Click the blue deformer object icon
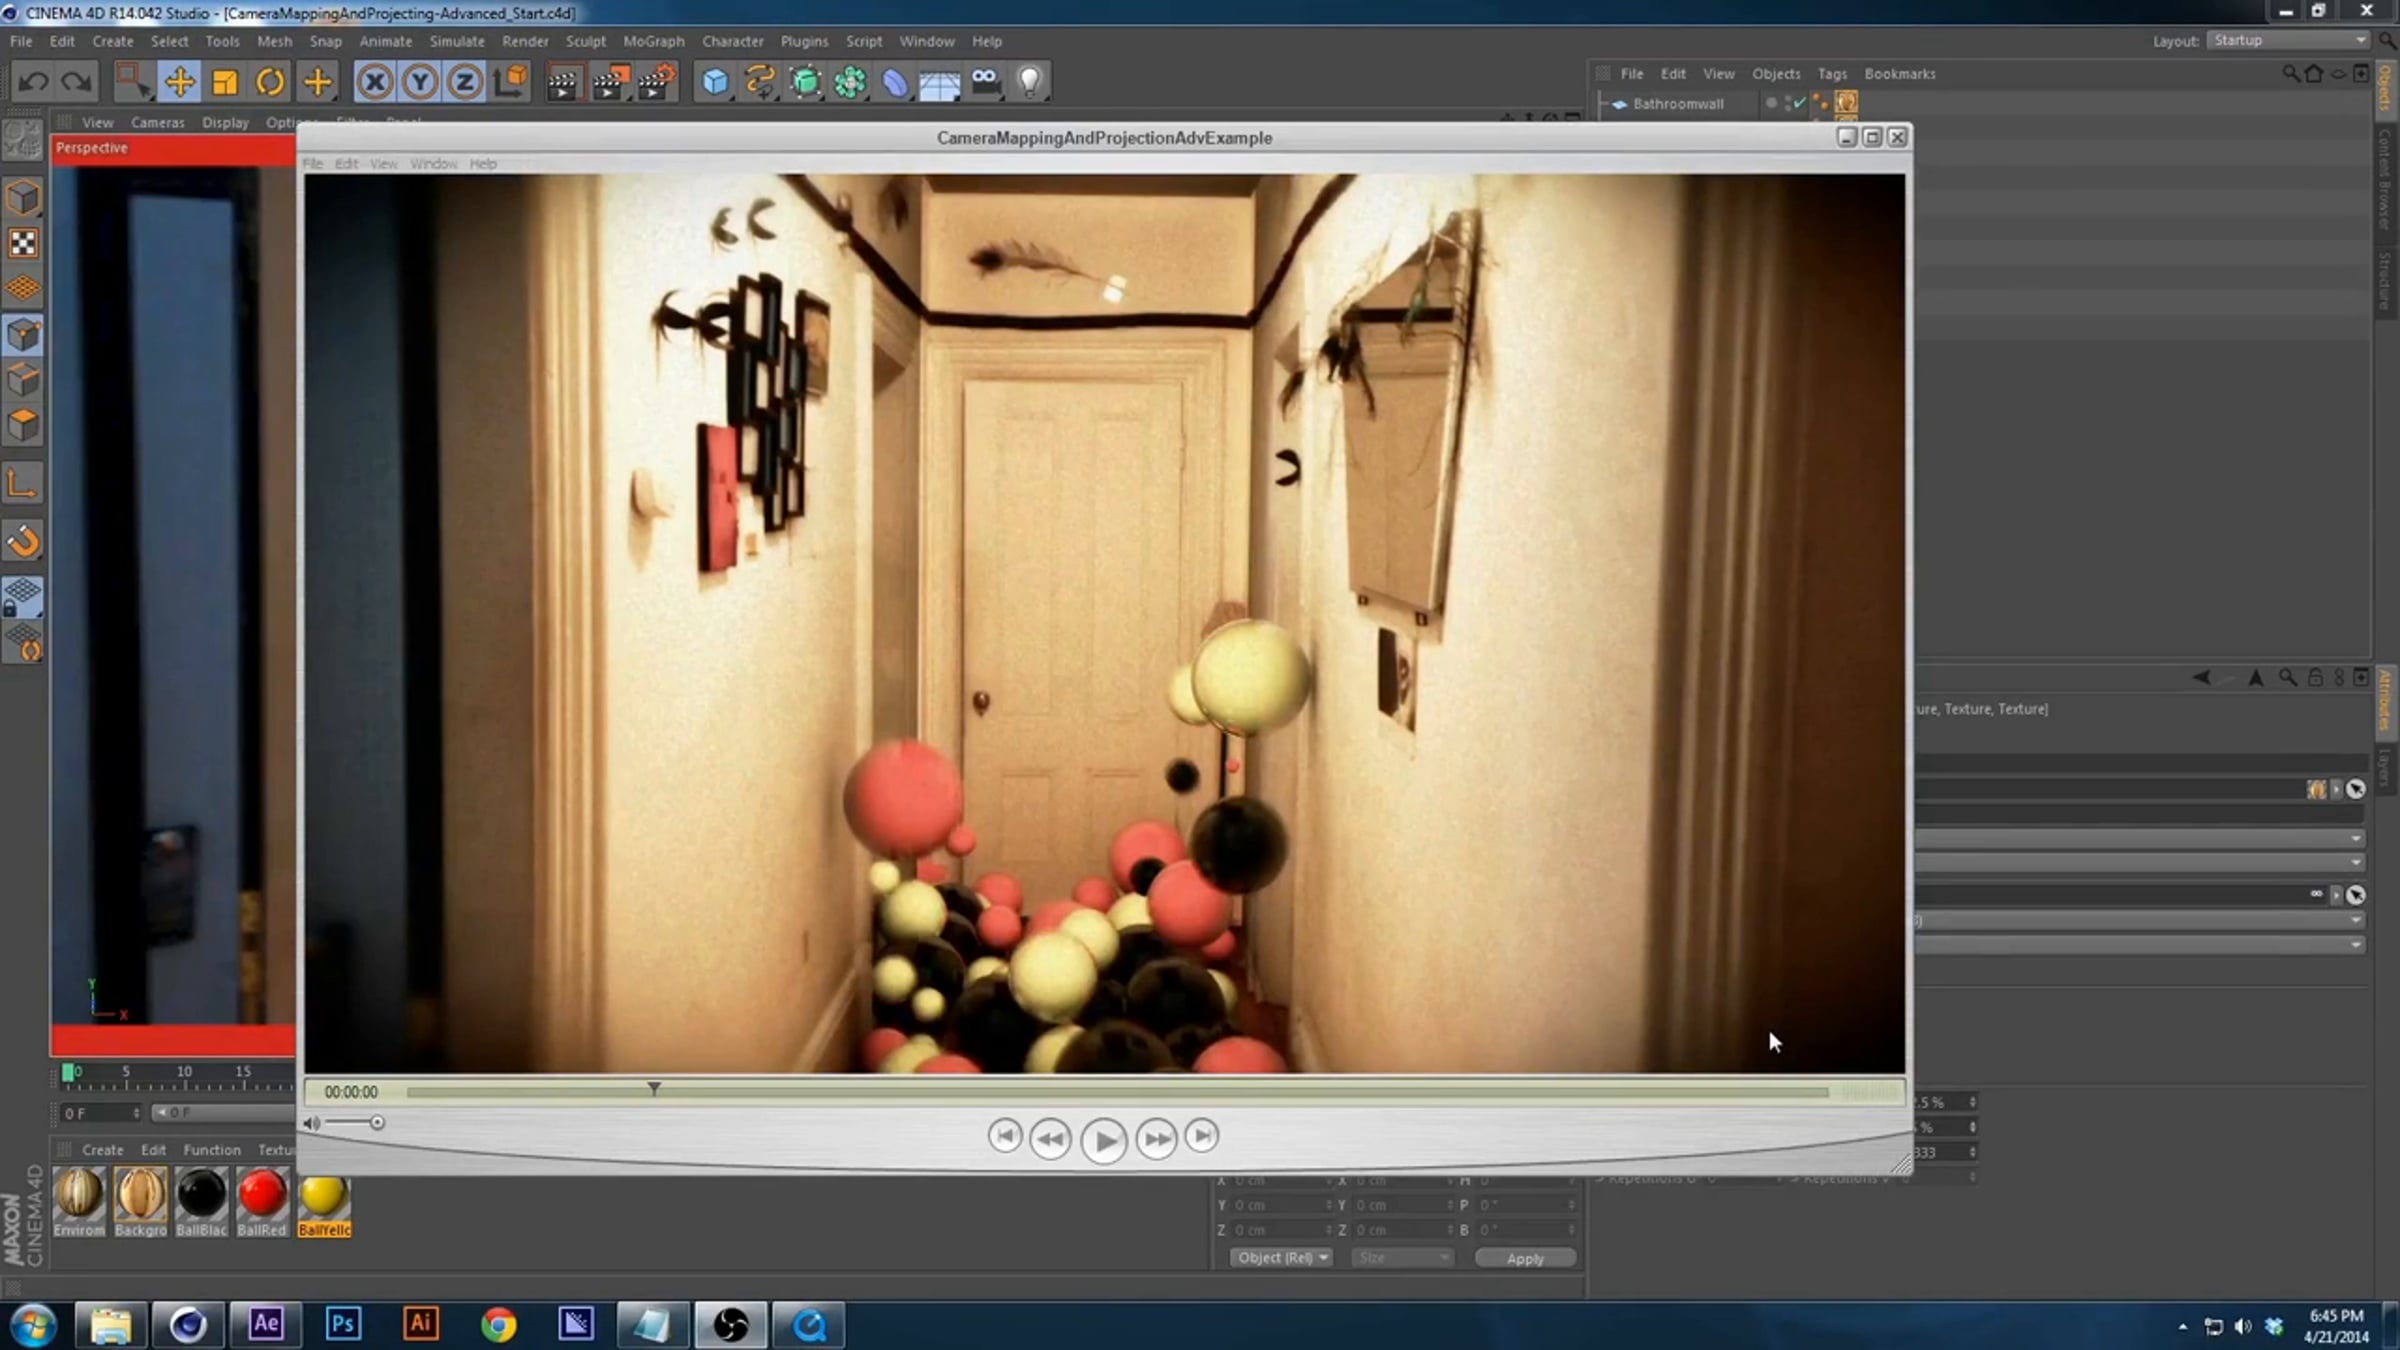 [895, 82]
